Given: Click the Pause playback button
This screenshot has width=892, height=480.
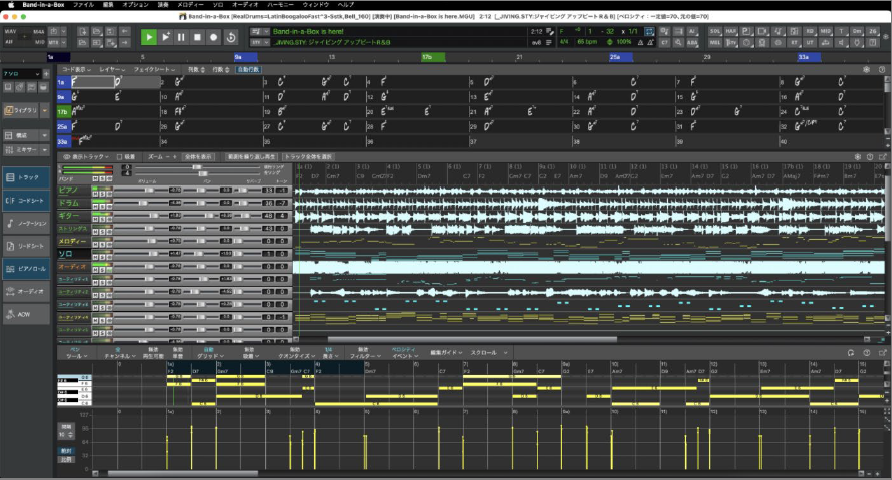Looking at the screenshot, I should pyautogui.click(x=181, y=37).
